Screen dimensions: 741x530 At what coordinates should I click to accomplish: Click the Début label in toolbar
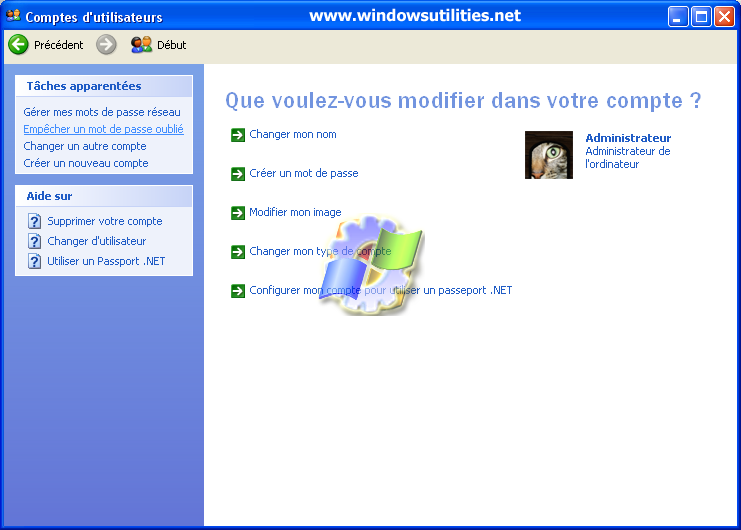[171, 45]
